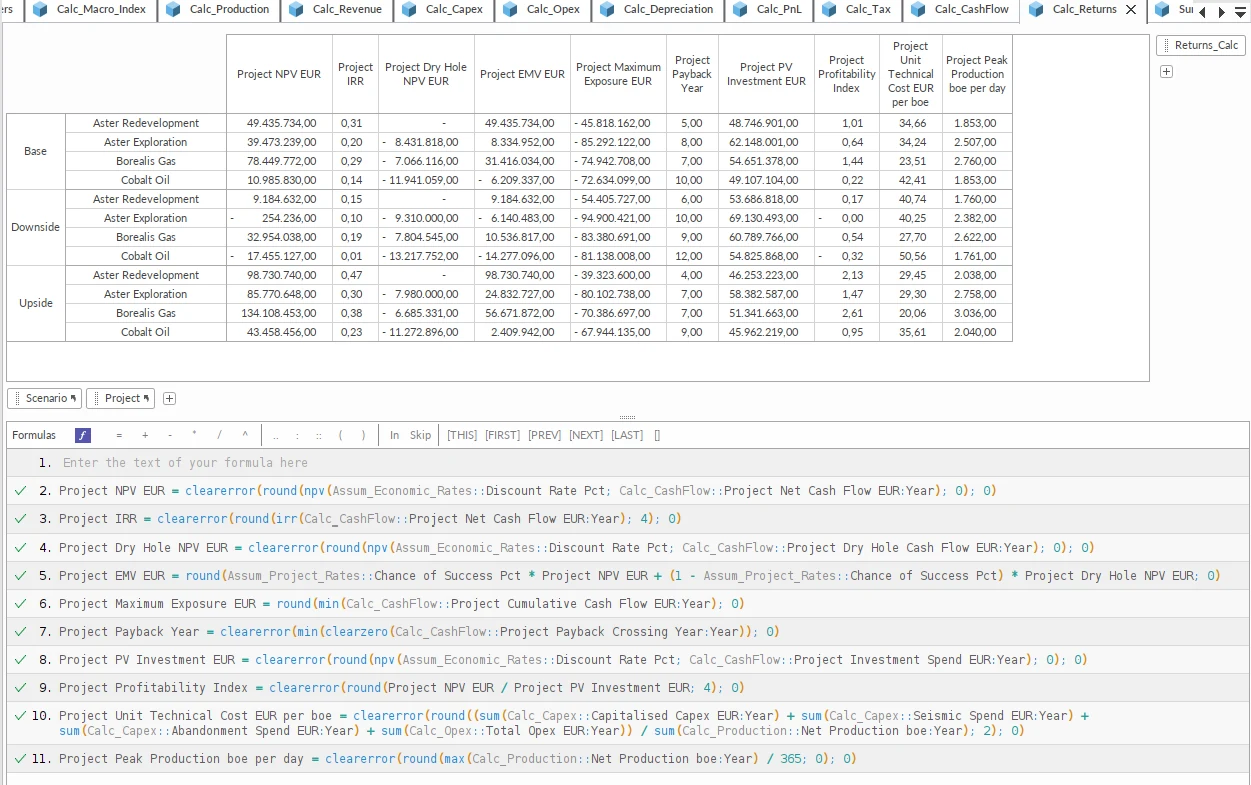Open the Calc_CashFlow tab
Viewport: 1251px width, 785px height.
(962, 10)
